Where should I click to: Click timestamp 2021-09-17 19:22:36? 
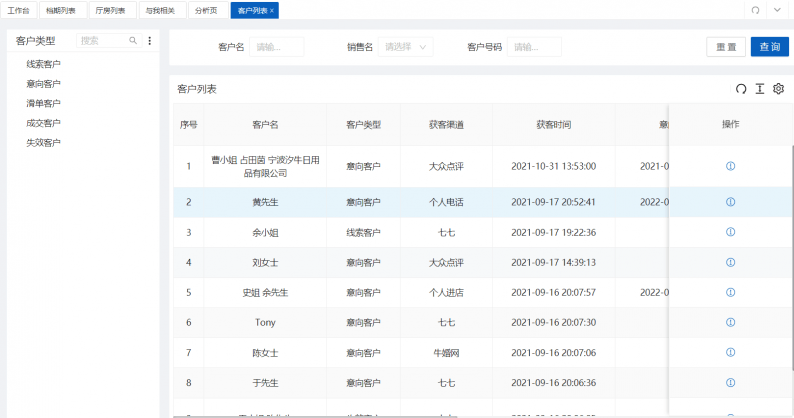tap(553, 233)
